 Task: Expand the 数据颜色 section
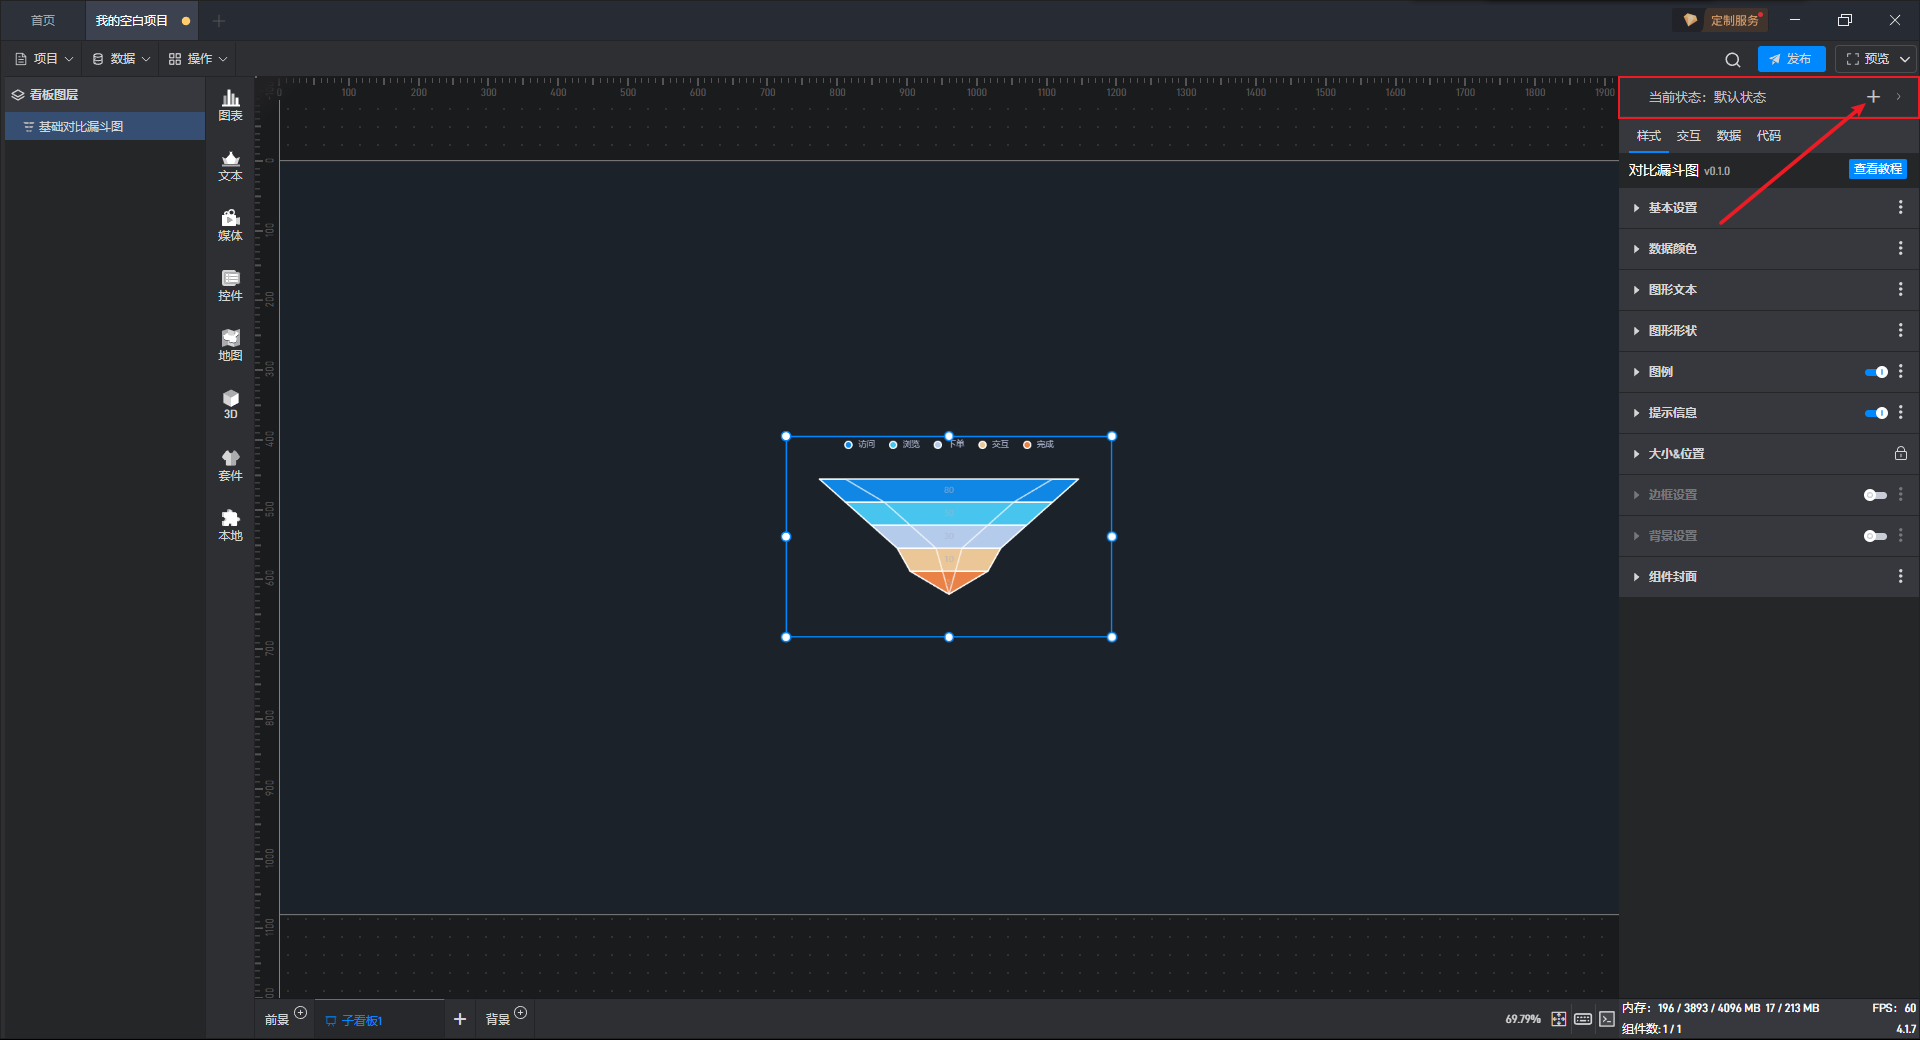point(1672,249)
